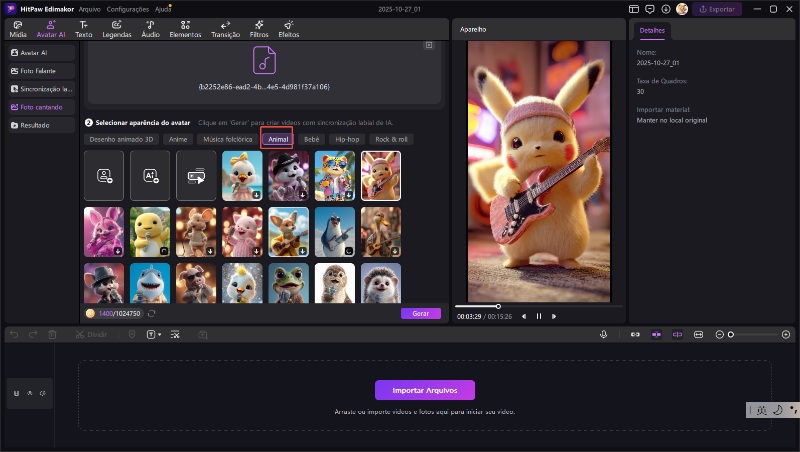Select the Avatar AI toolbar section
This screenshot has width=800, height=452.
[51, 29]
